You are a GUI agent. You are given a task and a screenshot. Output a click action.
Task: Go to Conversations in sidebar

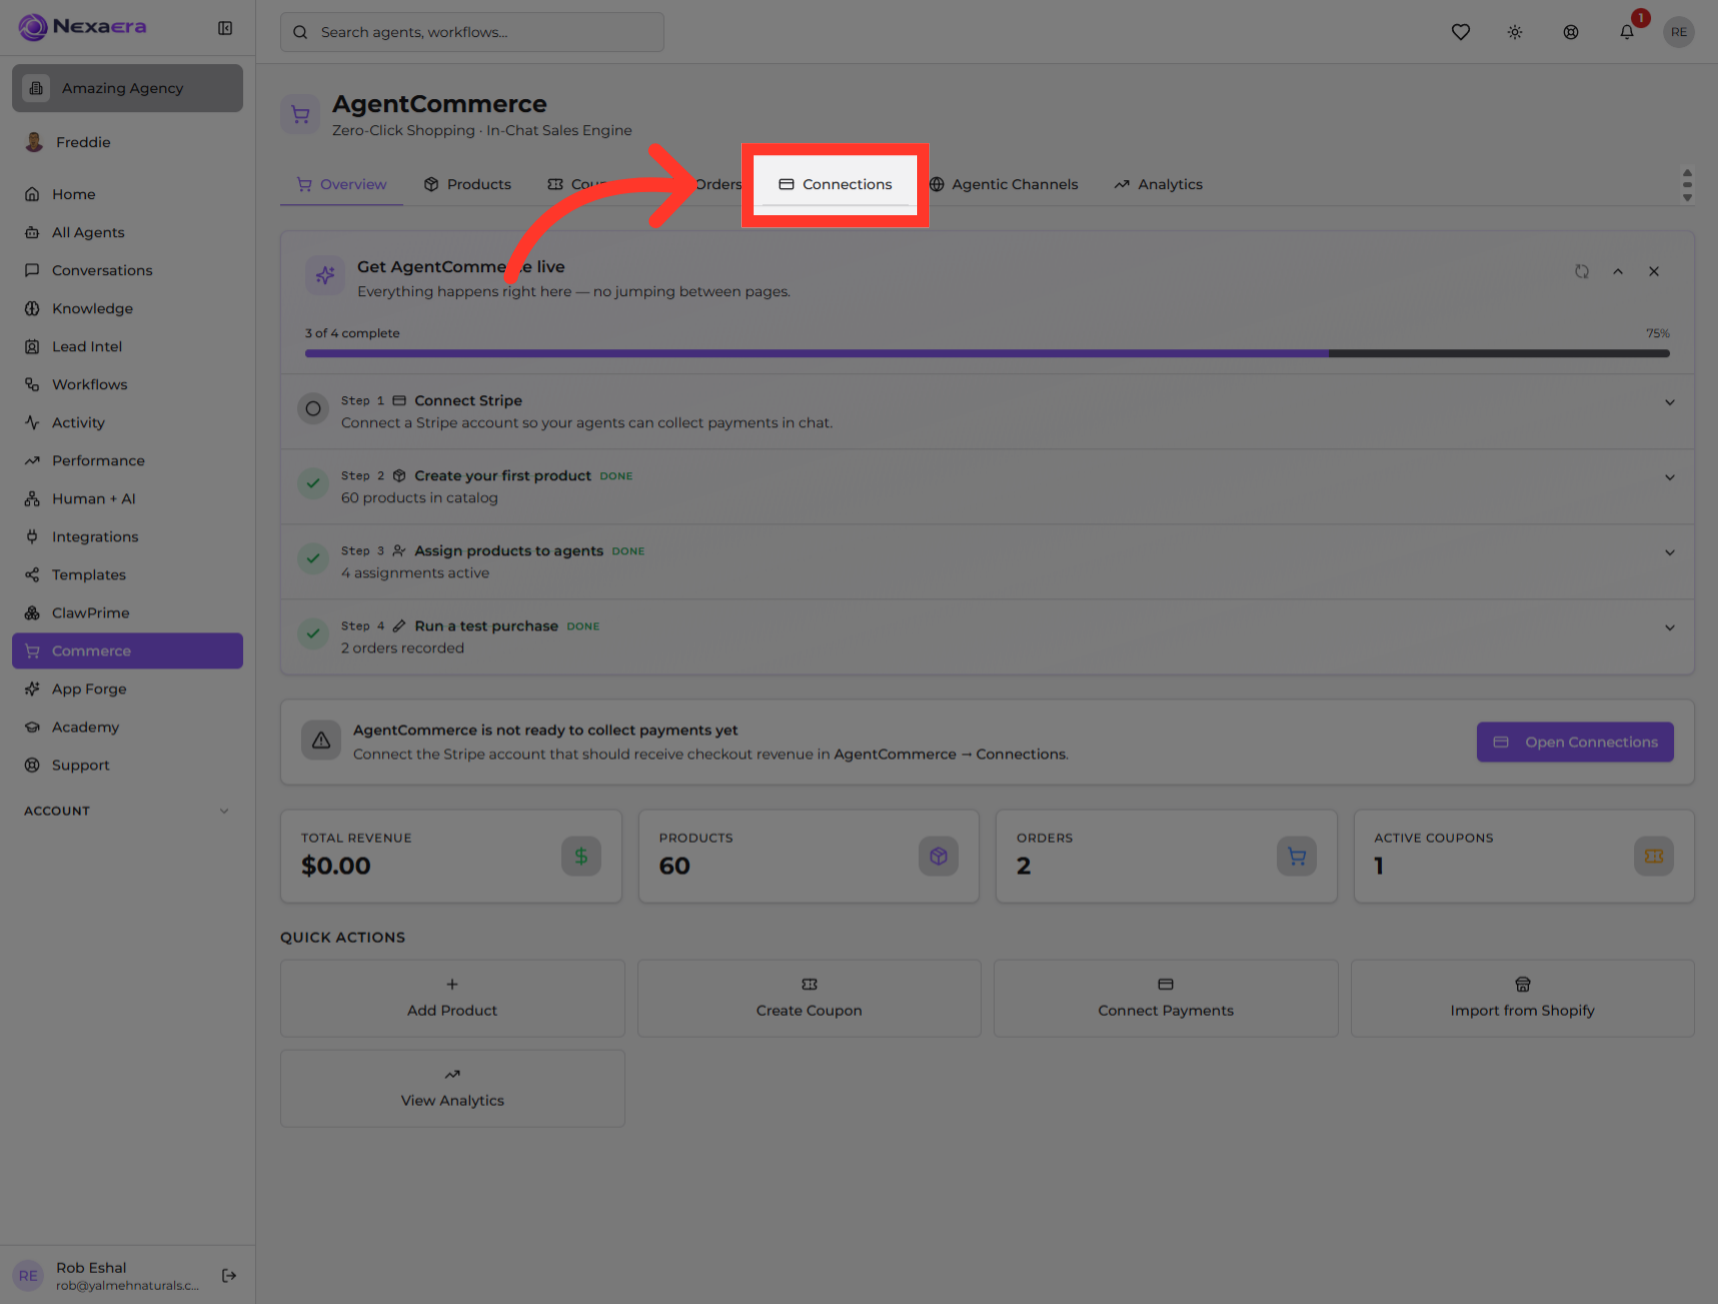coord(127,270)
